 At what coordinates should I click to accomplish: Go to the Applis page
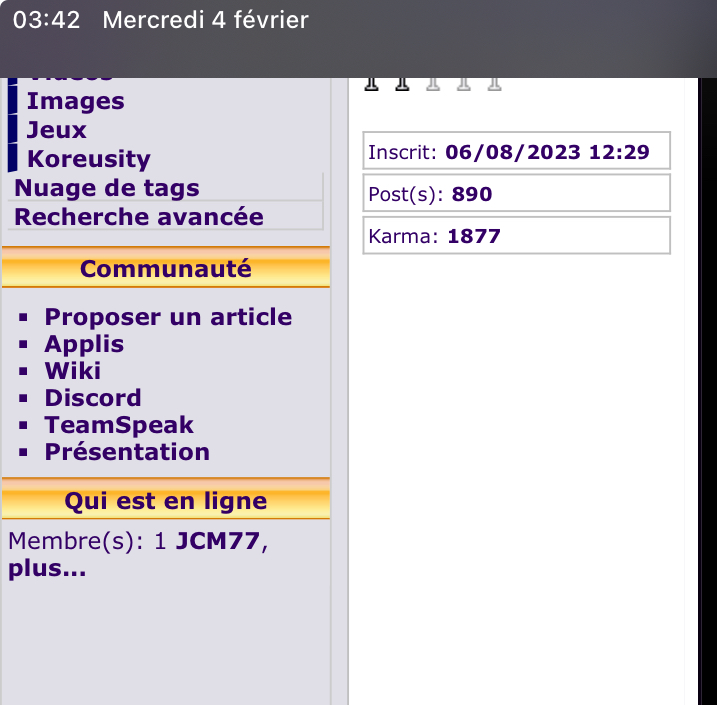(x=84, y=344)
